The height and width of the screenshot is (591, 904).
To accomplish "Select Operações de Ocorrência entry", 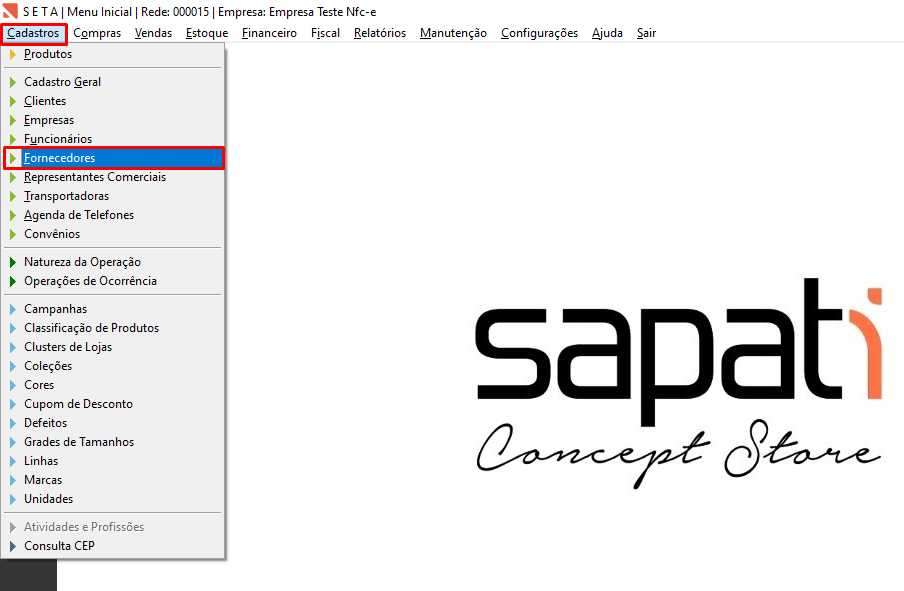I will (x=113, y=281).
